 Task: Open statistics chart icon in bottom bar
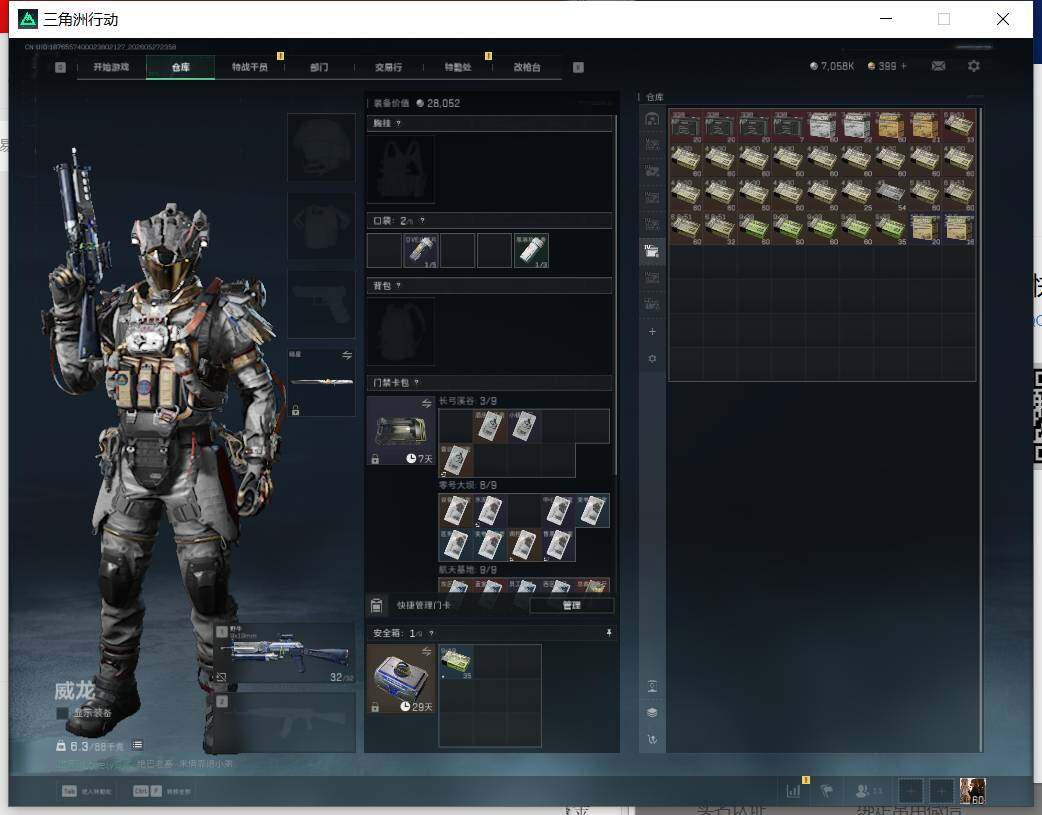793,791
